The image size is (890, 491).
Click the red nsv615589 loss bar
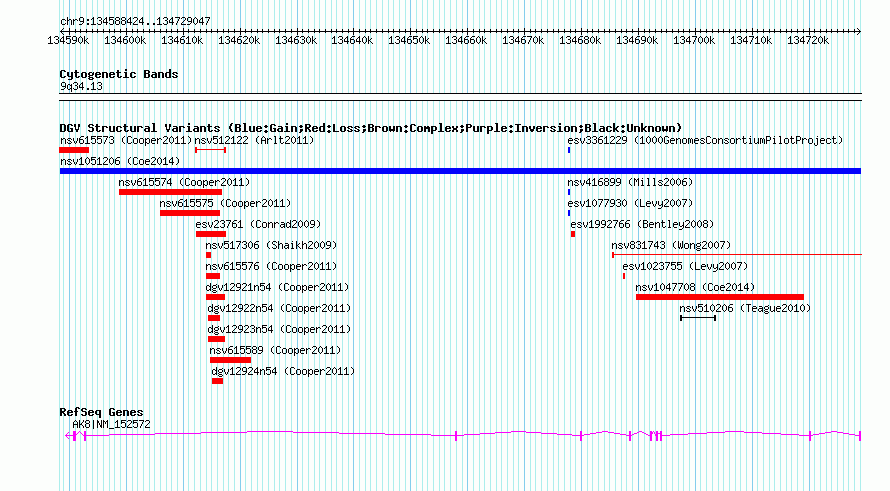click(230, 360)
